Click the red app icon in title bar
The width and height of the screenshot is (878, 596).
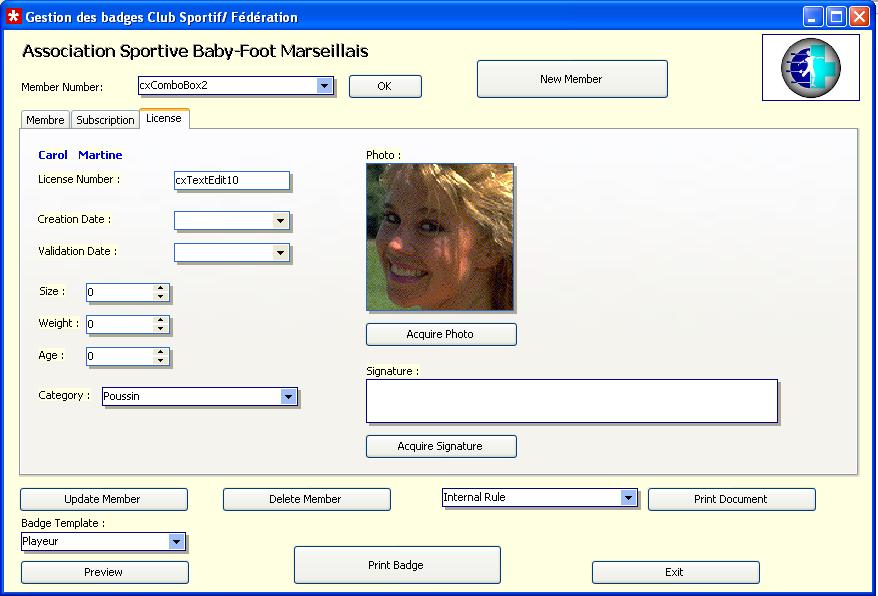(x=13, y=17)
